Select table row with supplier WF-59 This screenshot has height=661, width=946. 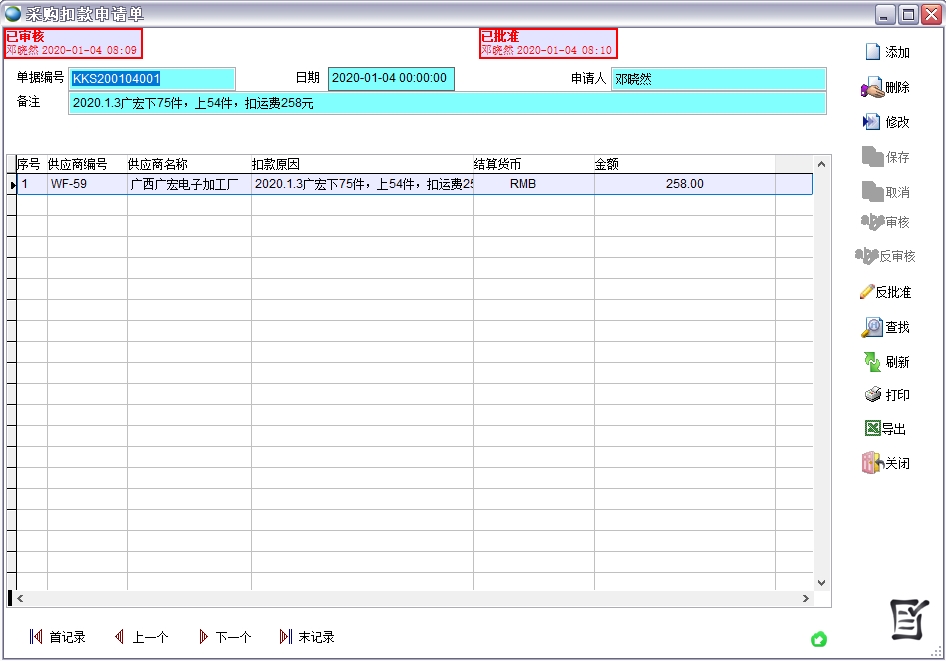(x=86, y=184)
